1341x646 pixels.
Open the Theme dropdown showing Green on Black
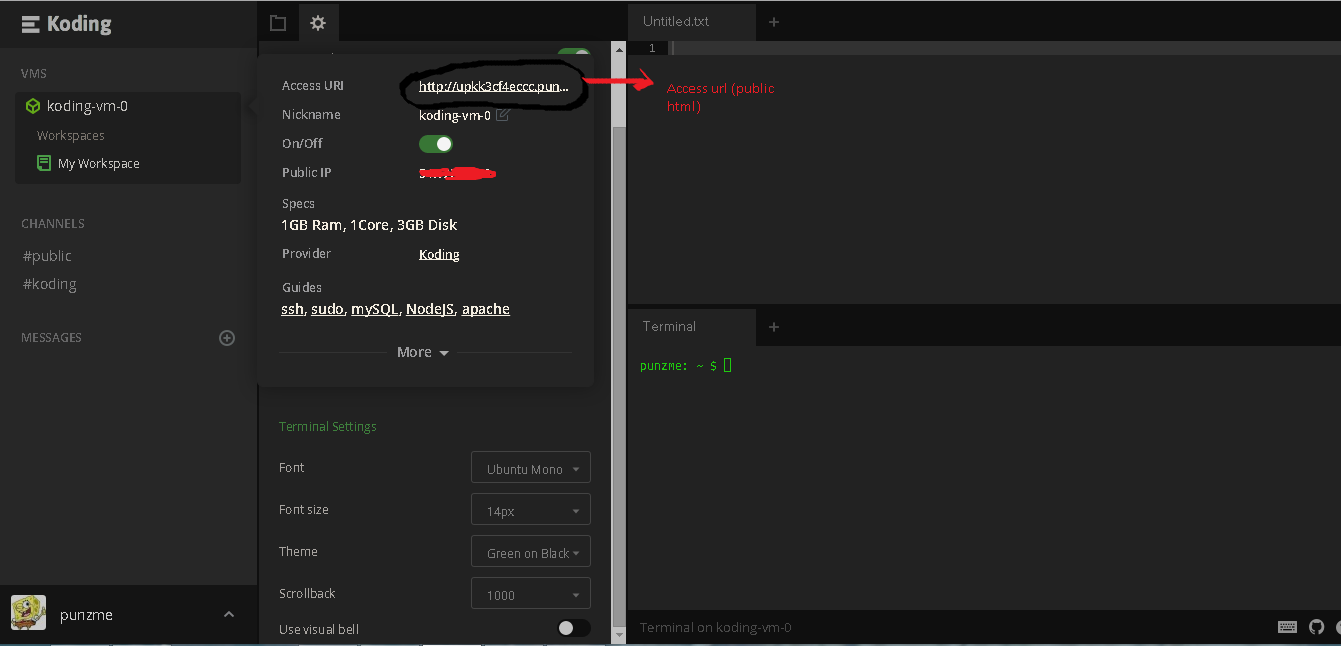coord(530,551)
